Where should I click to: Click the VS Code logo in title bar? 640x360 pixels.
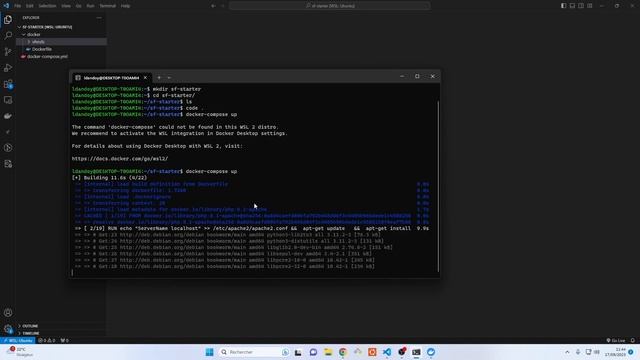pos(6,6)
